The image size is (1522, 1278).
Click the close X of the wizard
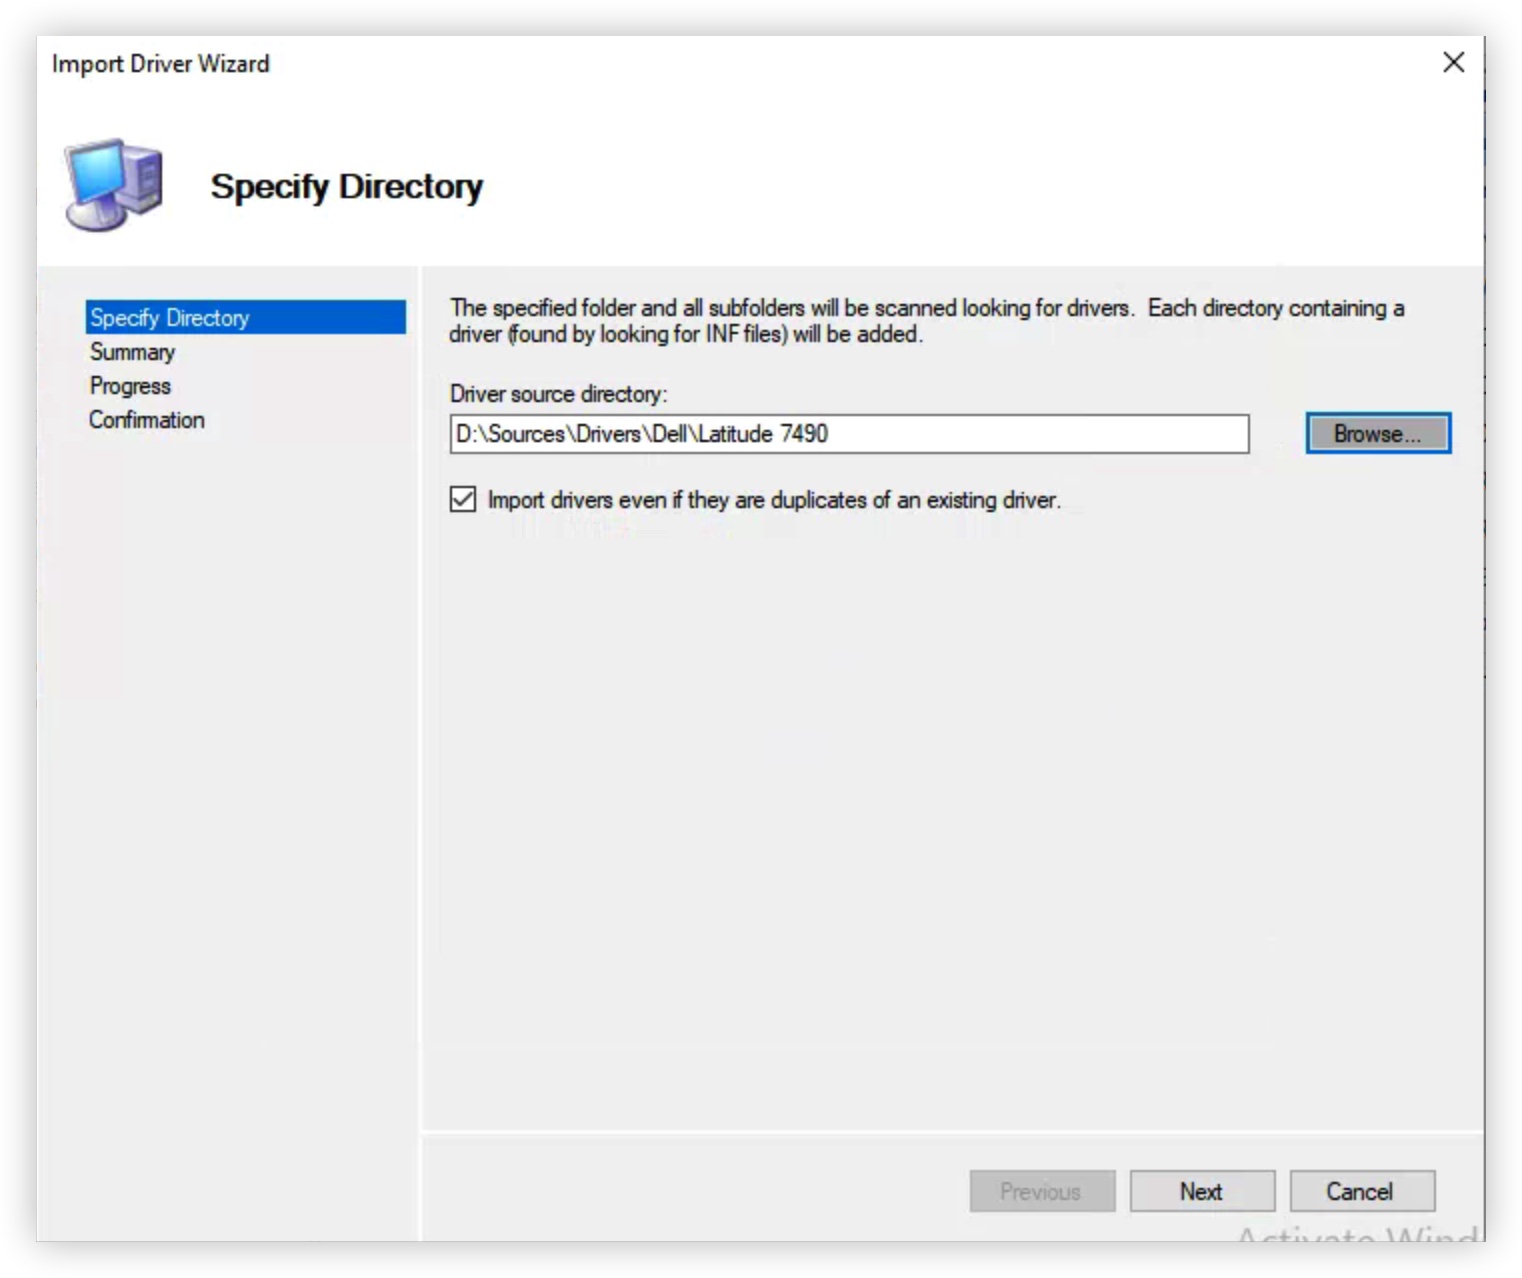pos(1453,63)
